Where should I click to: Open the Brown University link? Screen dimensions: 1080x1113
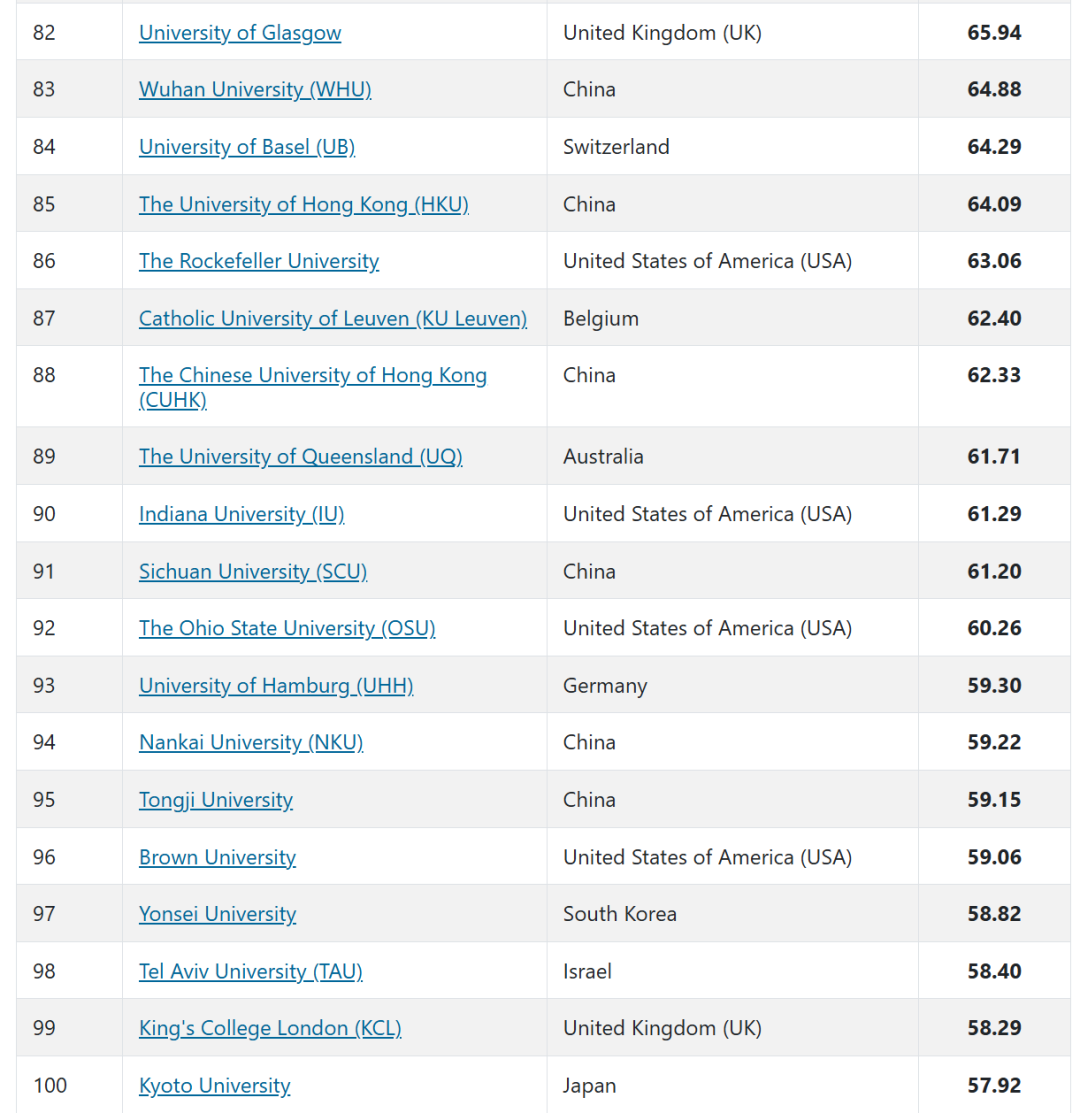217,858
